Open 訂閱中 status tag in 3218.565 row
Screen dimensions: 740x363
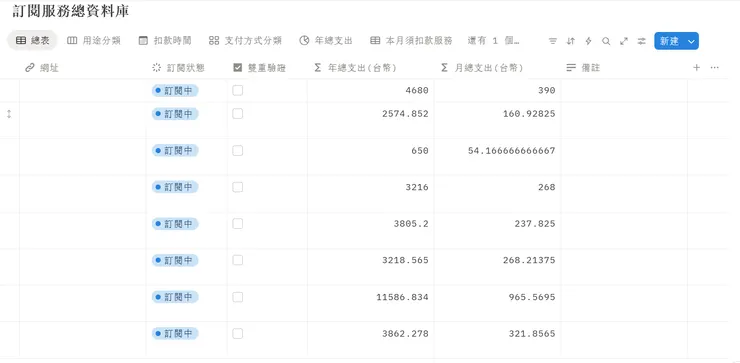coord(175,260)
